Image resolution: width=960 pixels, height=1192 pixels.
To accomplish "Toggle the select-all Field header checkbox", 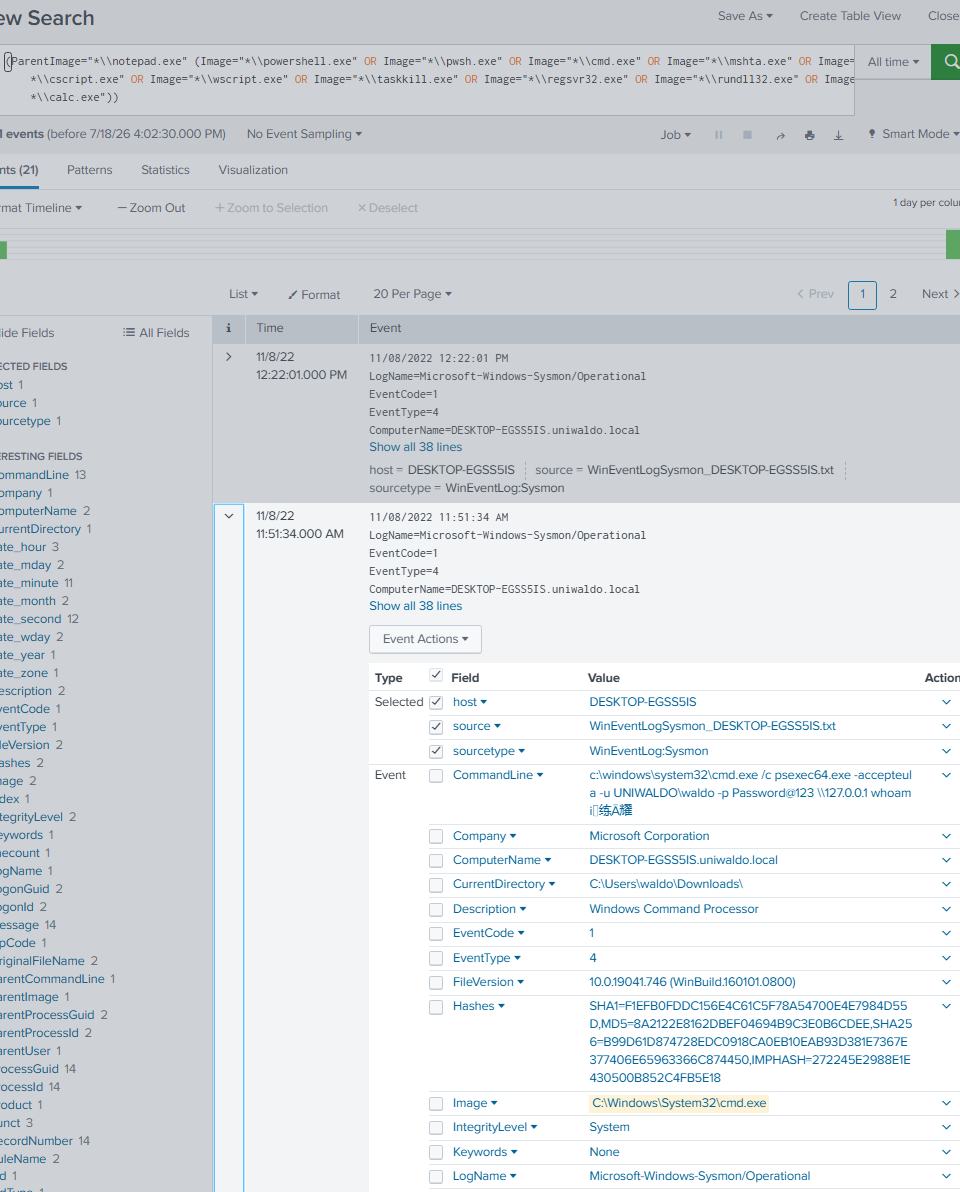I will coord(436,675).
